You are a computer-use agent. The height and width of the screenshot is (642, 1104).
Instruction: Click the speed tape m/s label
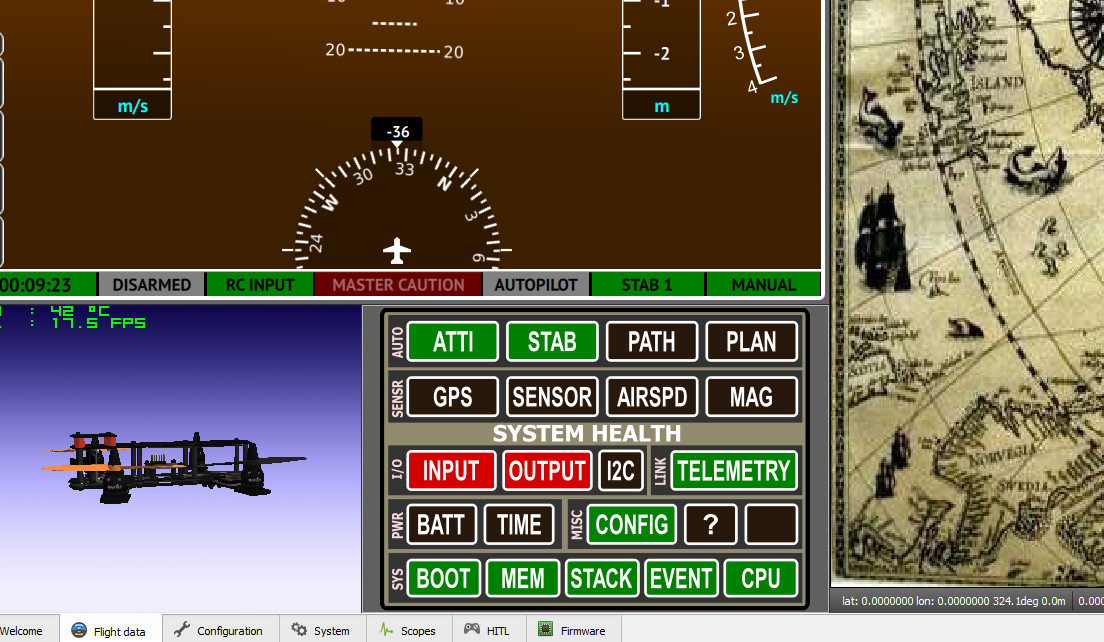pos(132,106)
